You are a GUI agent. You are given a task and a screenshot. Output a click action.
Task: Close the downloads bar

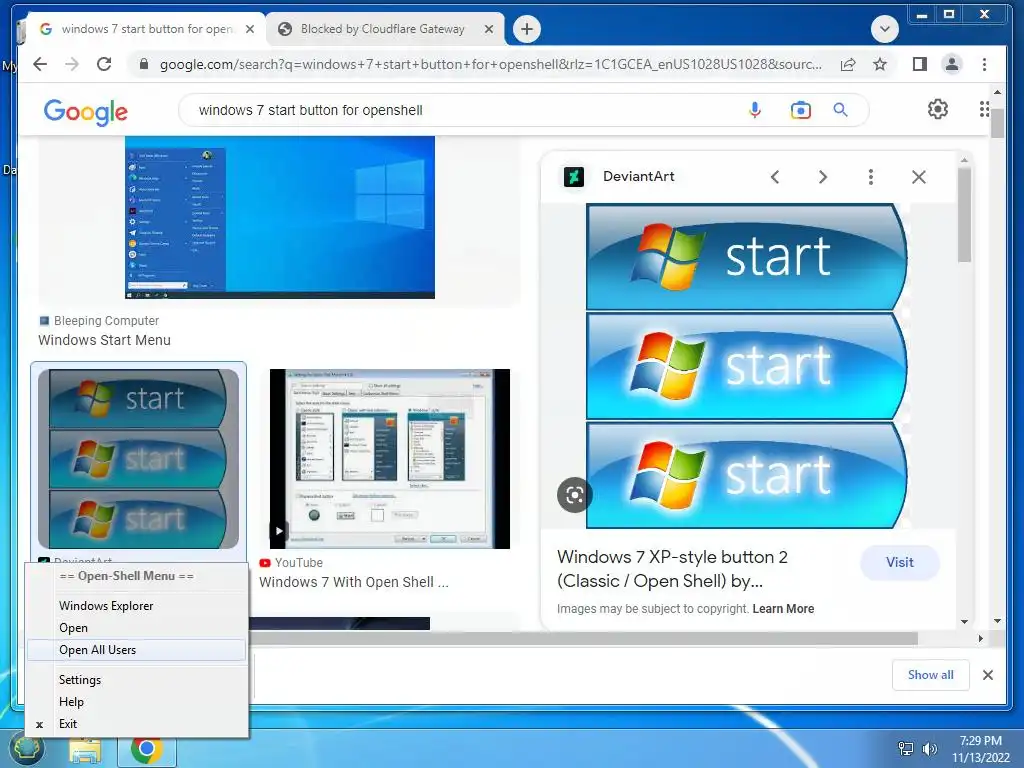tap(987, 675)
